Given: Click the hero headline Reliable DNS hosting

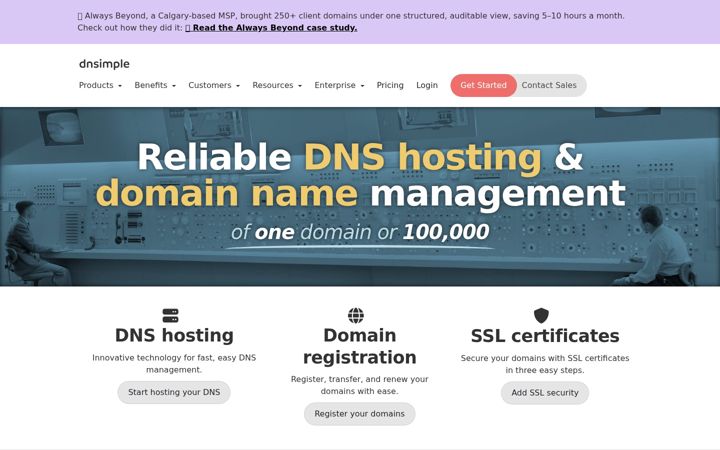Looking at the screenshot, I should (x=360, y=175).
